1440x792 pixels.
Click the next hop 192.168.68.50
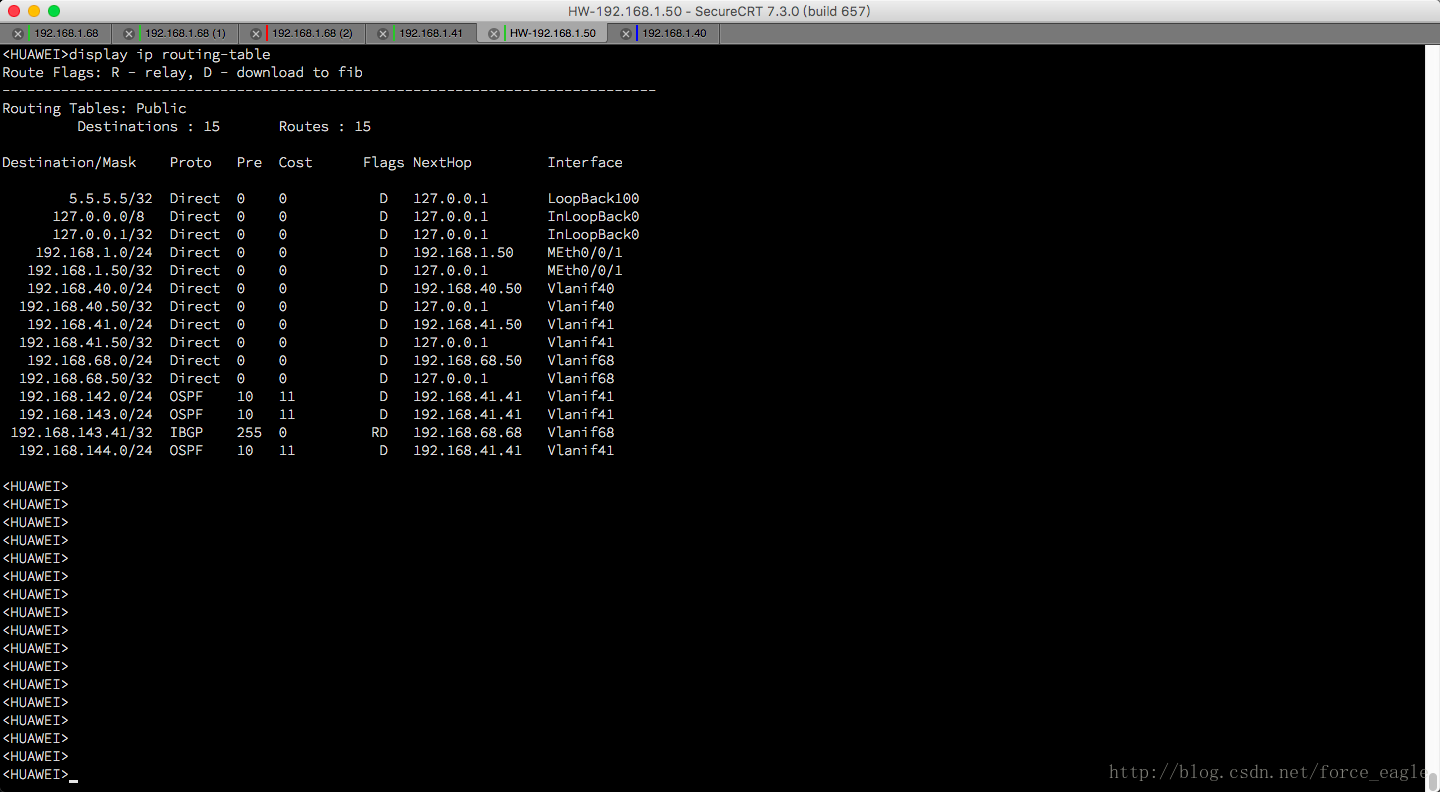pos(467,360)
